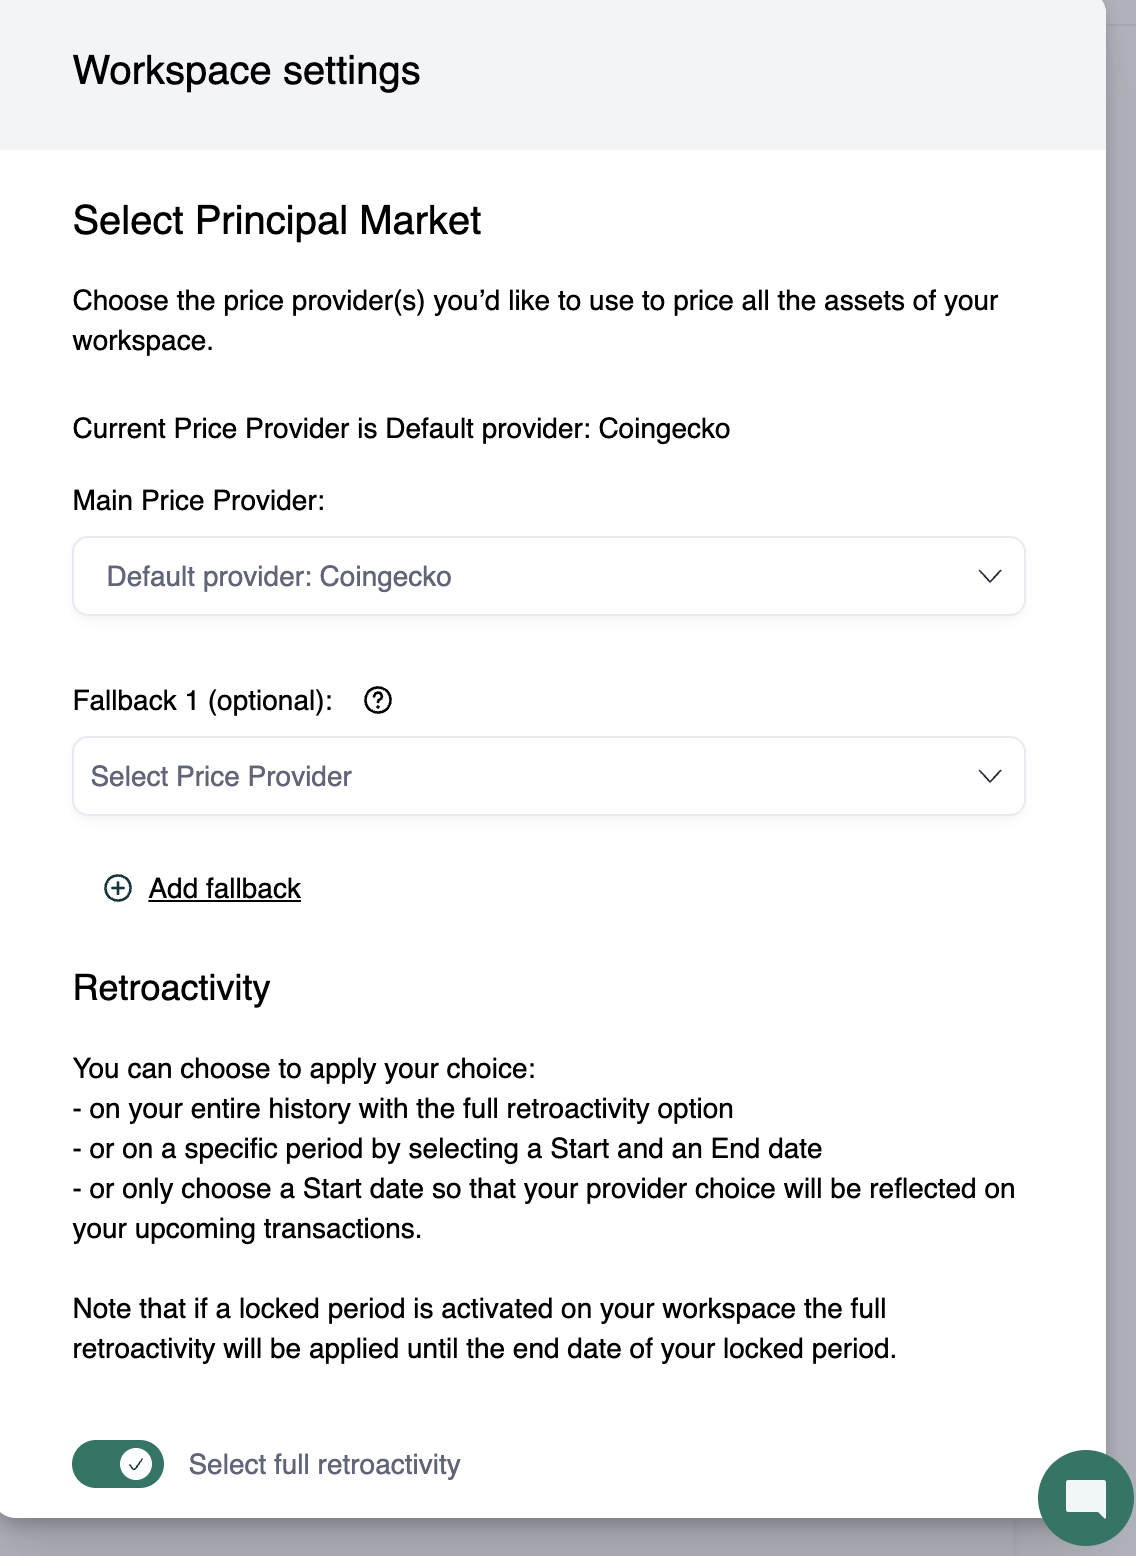Expand the Main Price Provider chevron

tap(989, 576)
